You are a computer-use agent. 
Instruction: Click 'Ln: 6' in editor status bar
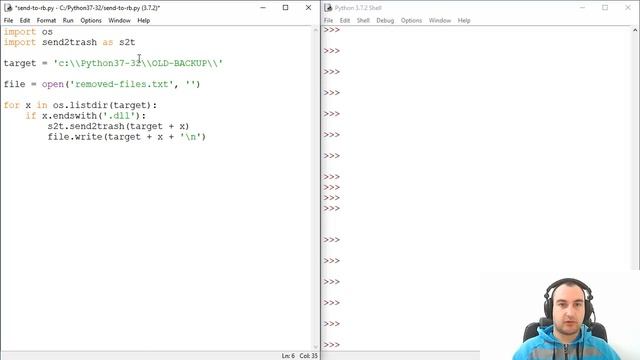(288, 356)
